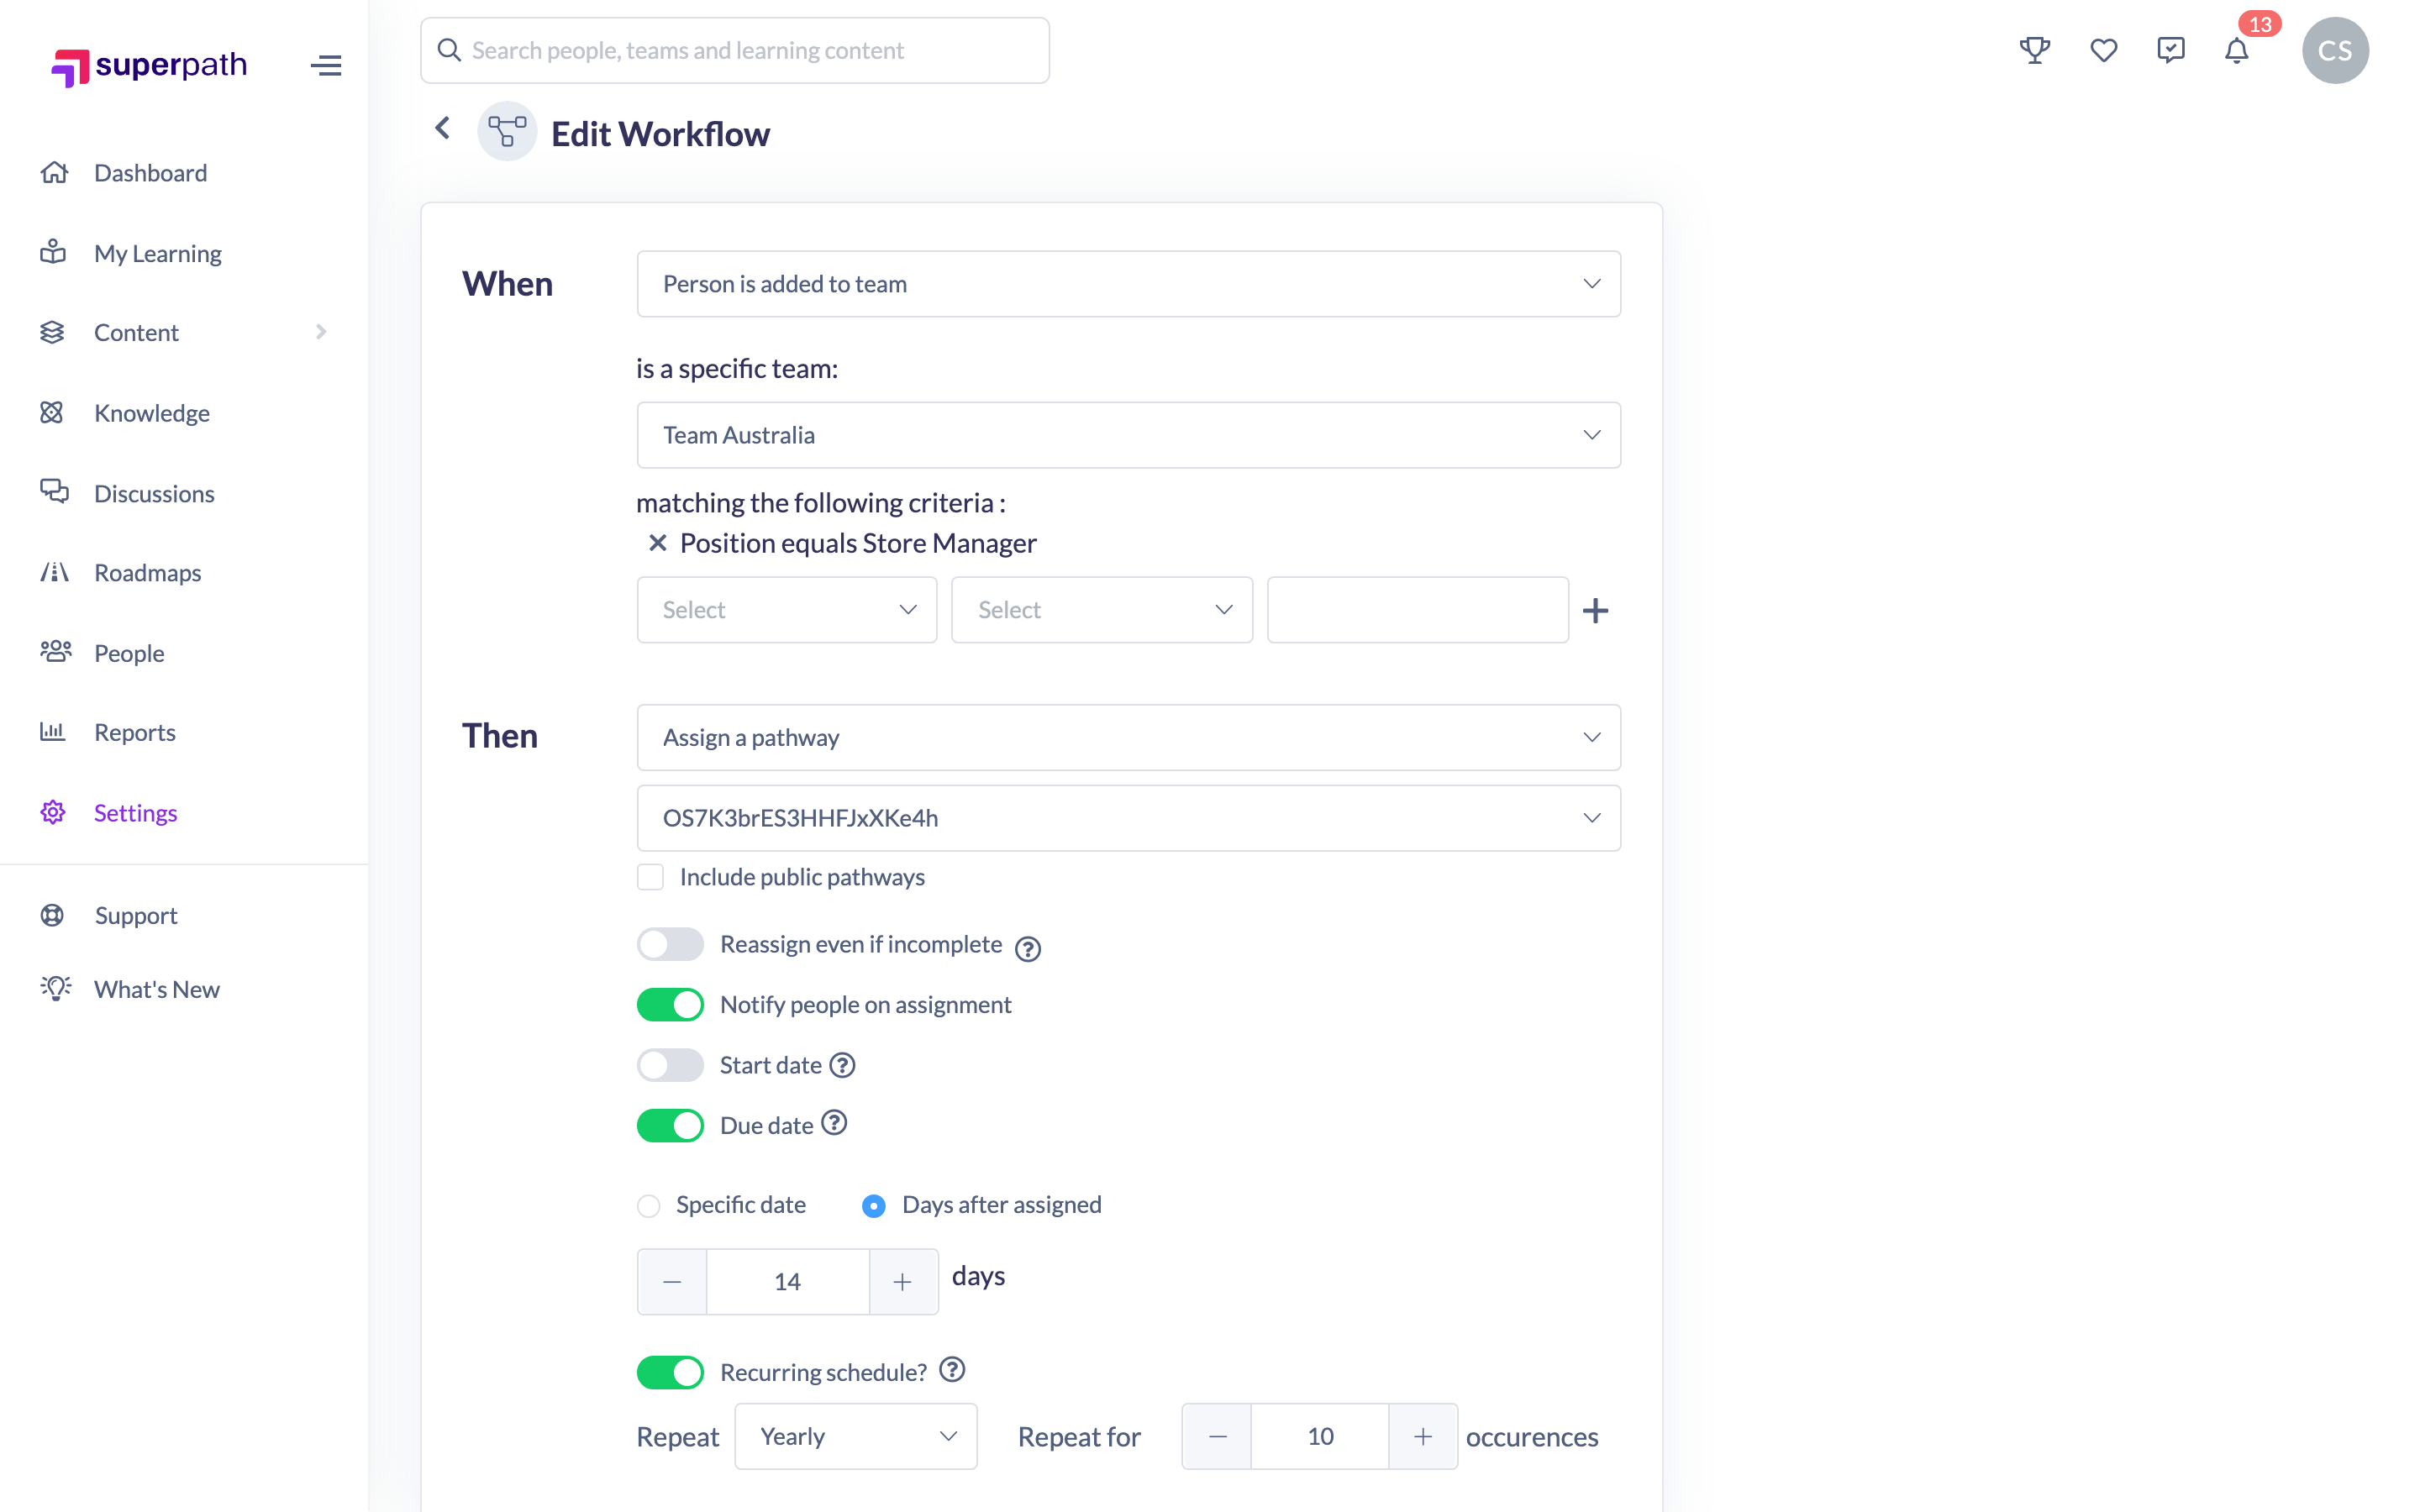Screen dimensions: 2420x1512
Task: Navigate to Reports in sidebar
Action: tap(134, 732)
